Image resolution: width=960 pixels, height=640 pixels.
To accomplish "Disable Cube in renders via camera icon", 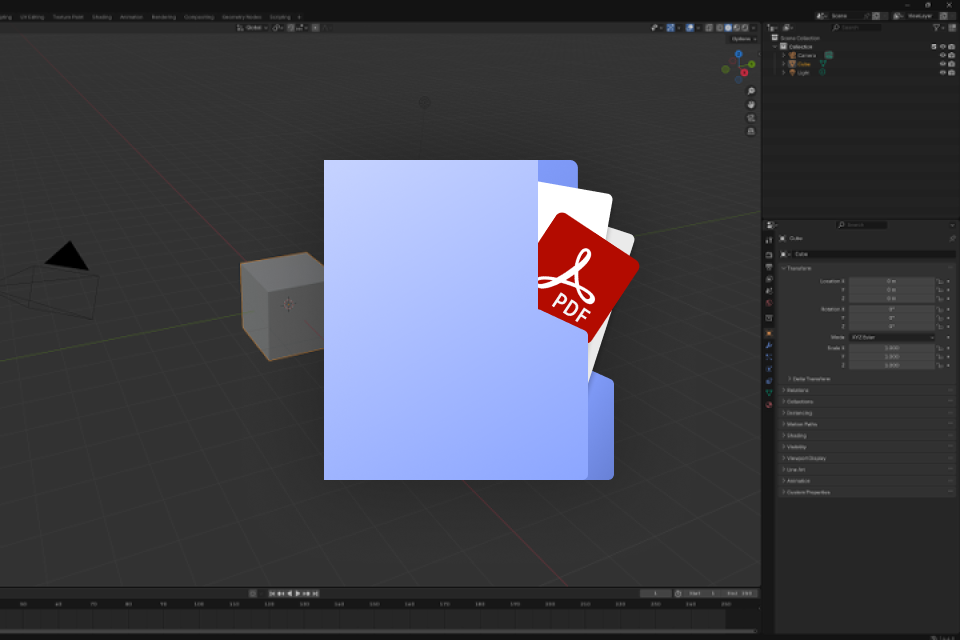I will point(951,64).
